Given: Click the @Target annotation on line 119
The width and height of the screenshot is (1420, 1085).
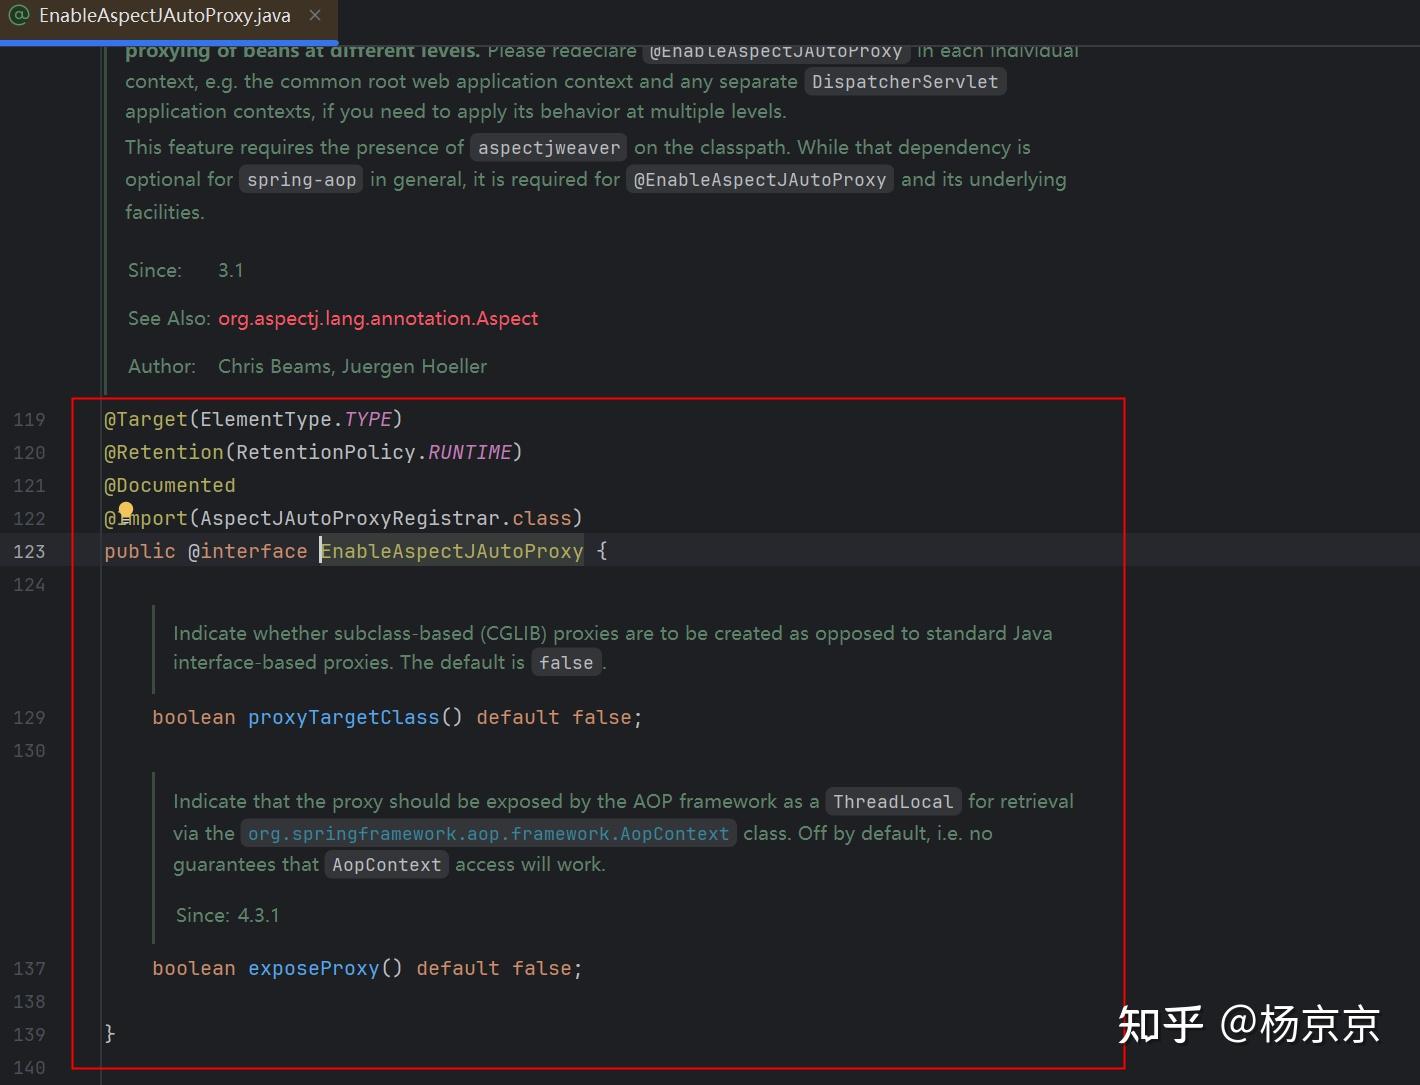Looking at the screenshot, I should tap(146, 419).
